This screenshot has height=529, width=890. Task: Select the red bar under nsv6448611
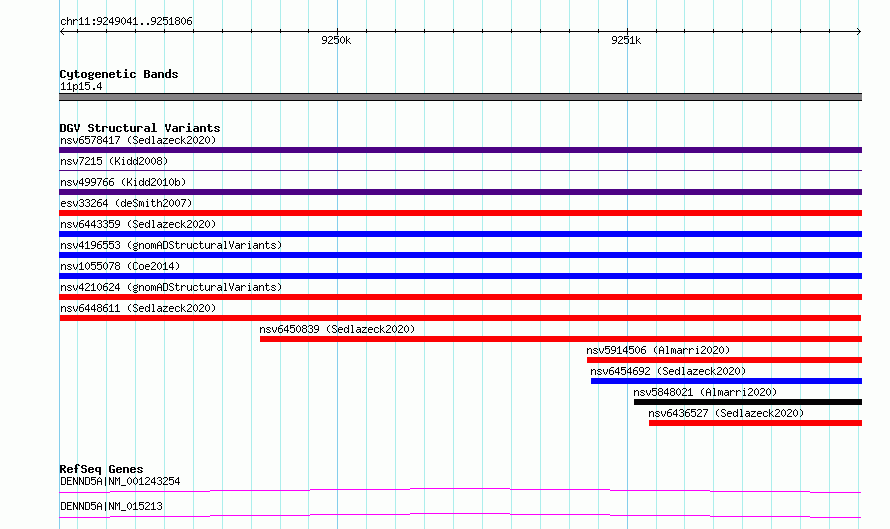tap(460, 318)
